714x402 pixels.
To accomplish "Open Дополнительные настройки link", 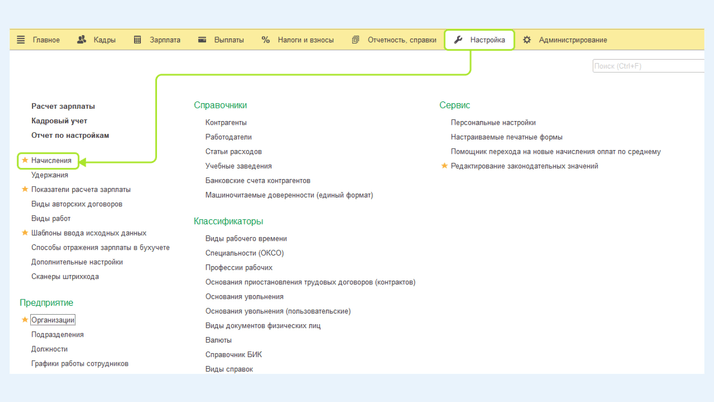I will (77, 262).
